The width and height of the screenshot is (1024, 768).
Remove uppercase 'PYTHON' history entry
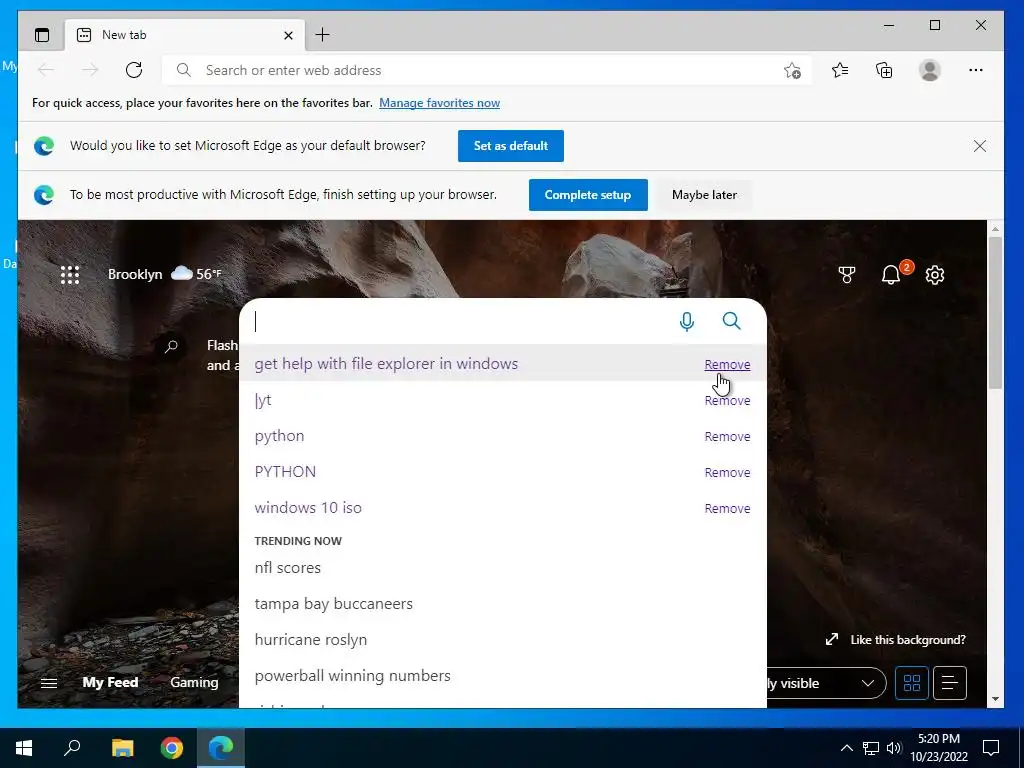pos(727,472)
